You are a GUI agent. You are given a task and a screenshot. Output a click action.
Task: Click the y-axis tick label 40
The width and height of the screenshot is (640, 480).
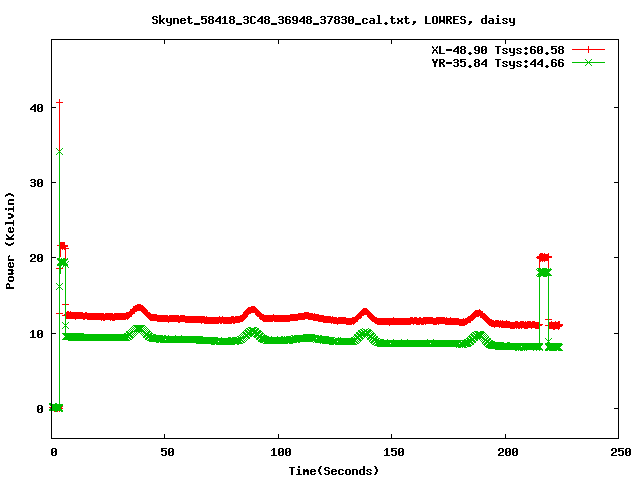pyautogui.click(x=36, y=108)
